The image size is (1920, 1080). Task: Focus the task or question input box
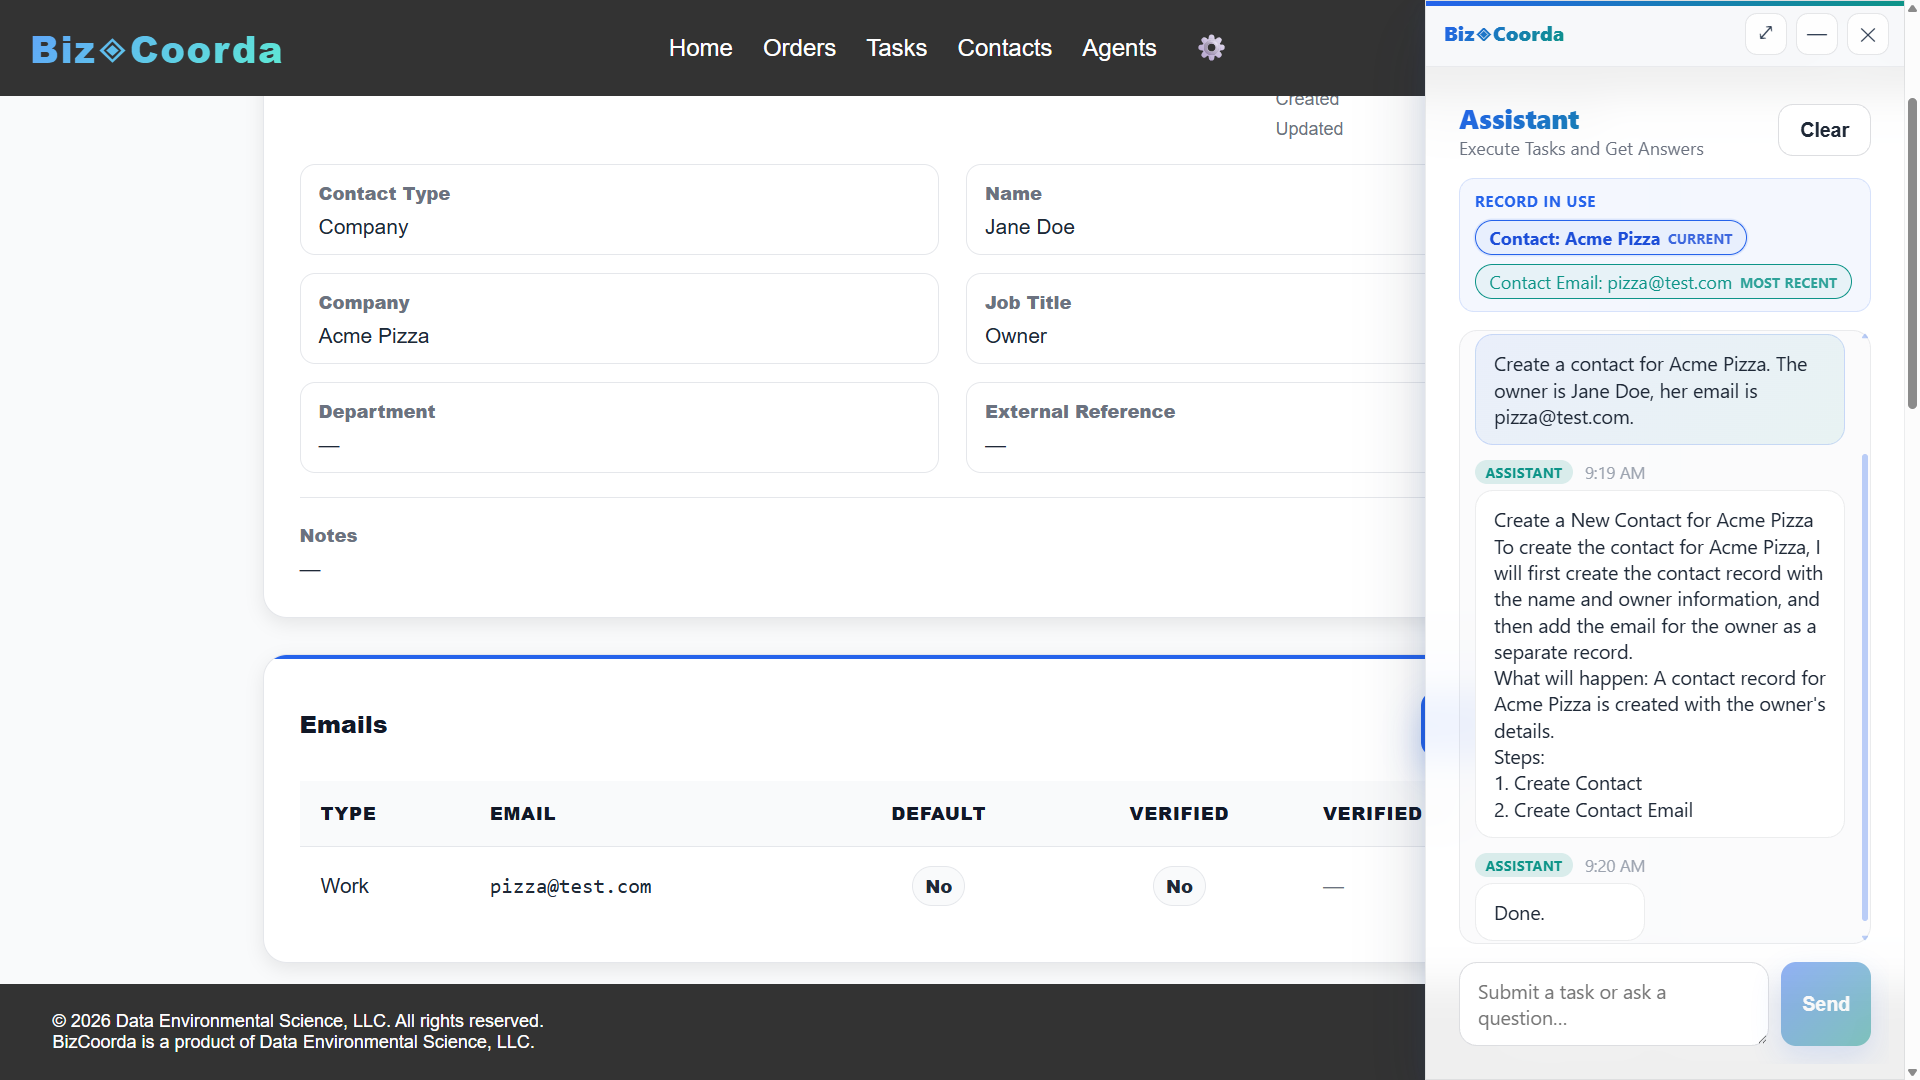(1613, 1004)
